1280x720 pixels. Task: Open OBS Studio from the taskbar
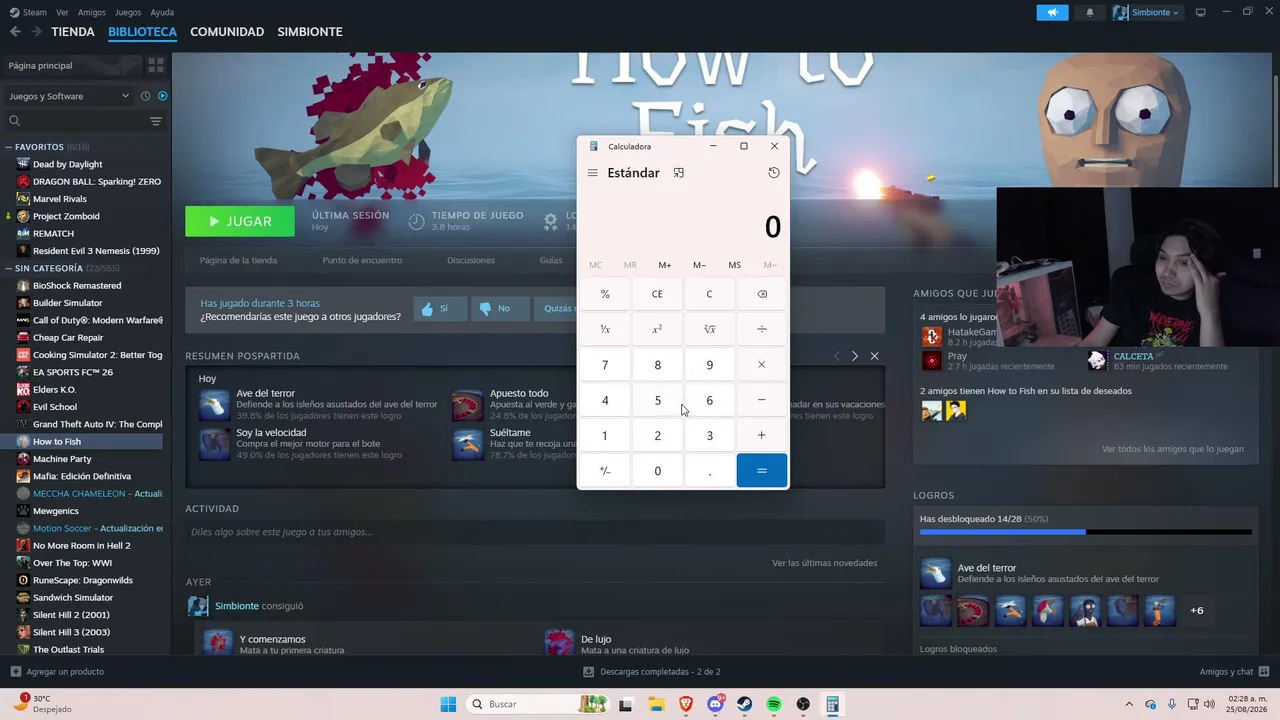[x=803, y=704]
